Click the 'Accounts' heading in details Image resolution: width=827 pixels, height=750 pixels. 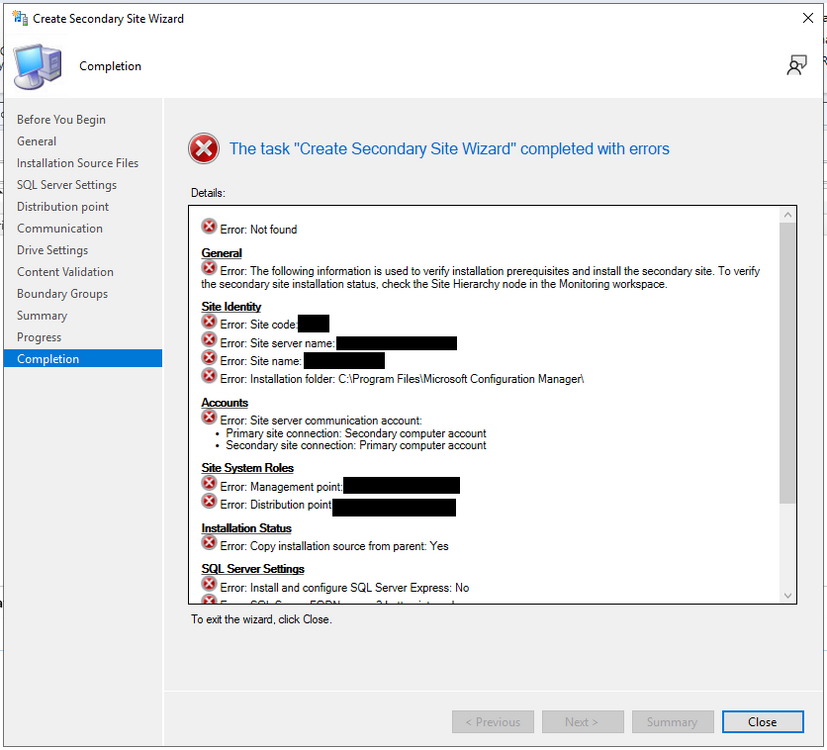point(225,403)
